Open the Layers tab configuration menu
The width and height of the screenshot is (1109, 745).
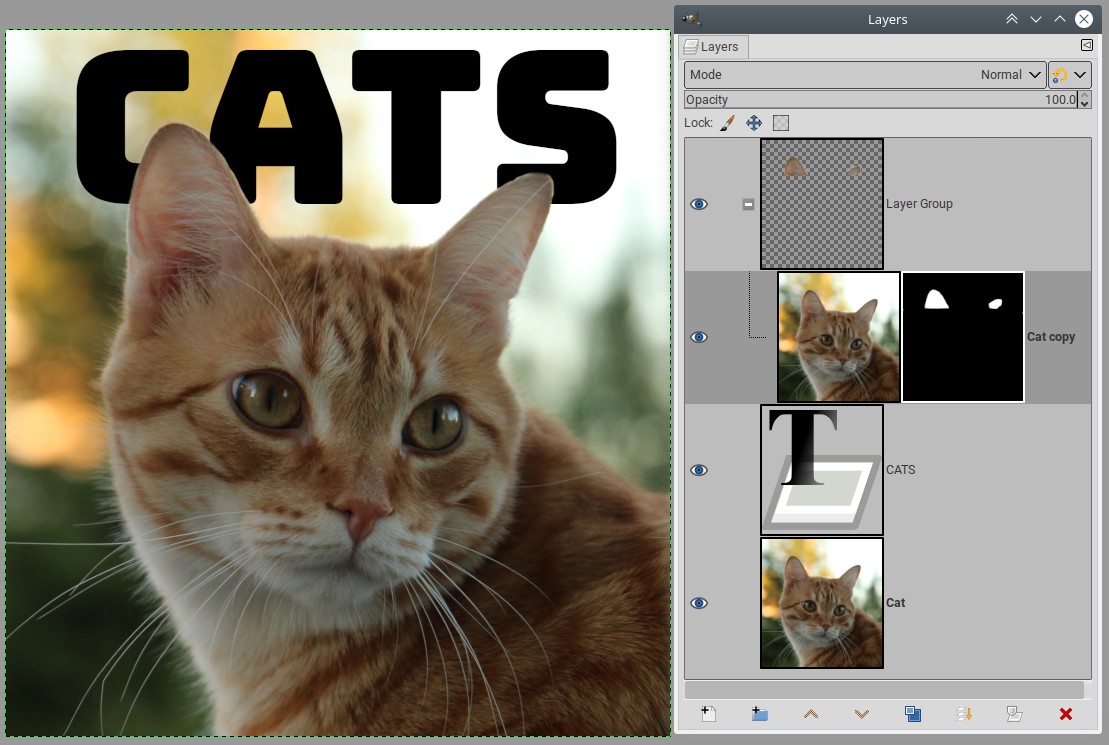point(1087,45)
